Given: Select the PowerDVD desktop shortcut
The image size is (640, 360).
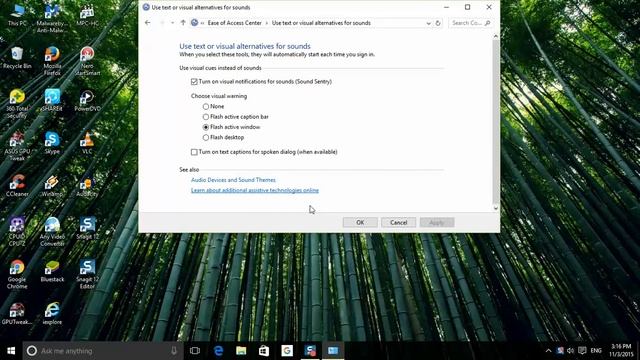Looking at the screenshot, I should (x=87, y=100).
